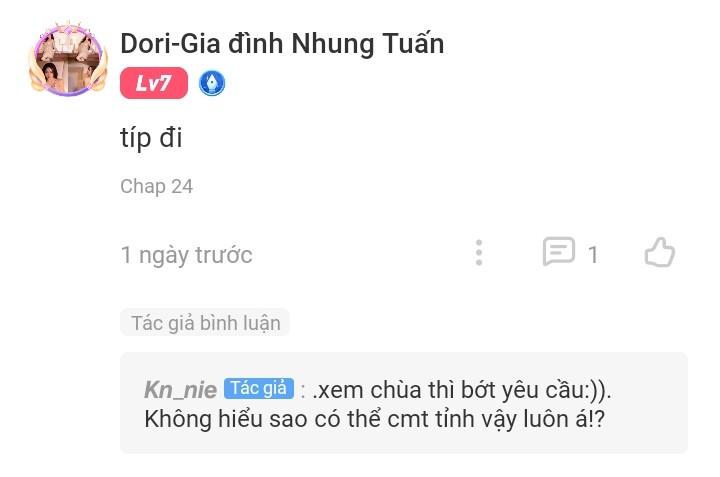Go to Chap 24 link
This screenshot has width=720, height=477.
[x=157, y=186]
